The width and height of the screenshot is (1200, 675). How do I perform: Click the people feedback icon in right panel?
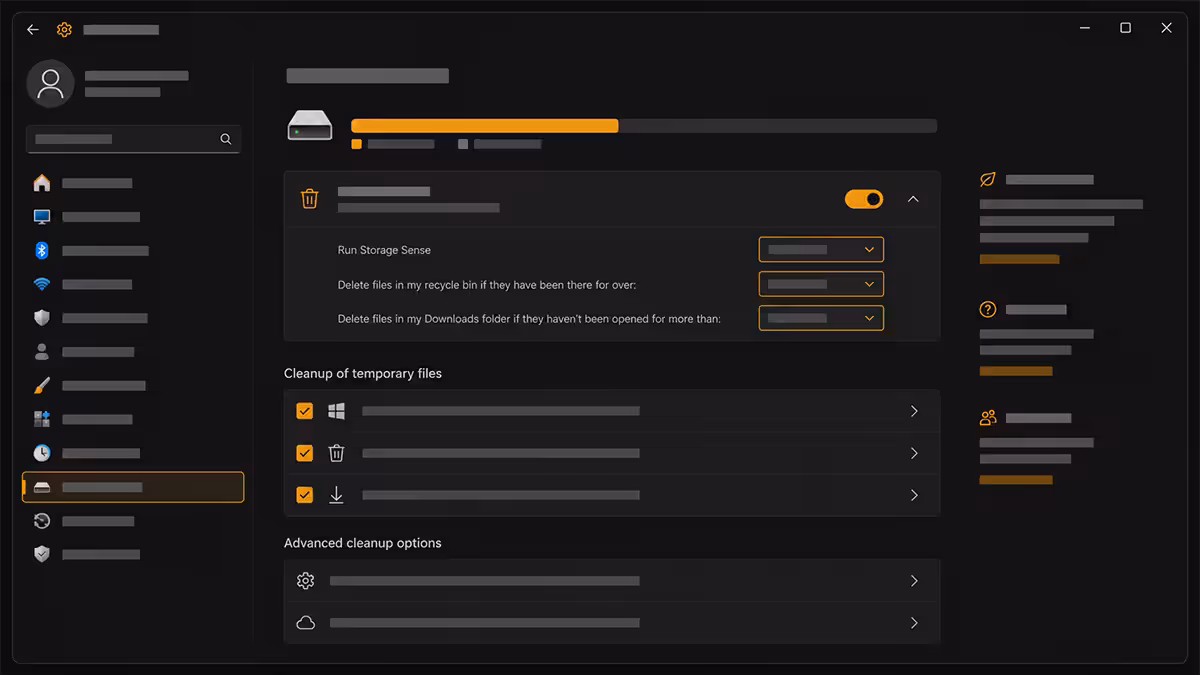pos(988,418)
